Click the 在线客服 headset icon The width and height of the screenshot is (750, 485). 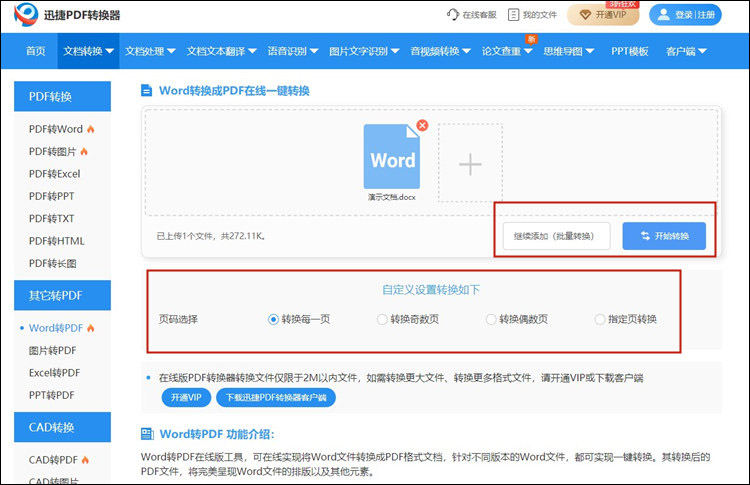pyautogui.click(x=452, y=14)
